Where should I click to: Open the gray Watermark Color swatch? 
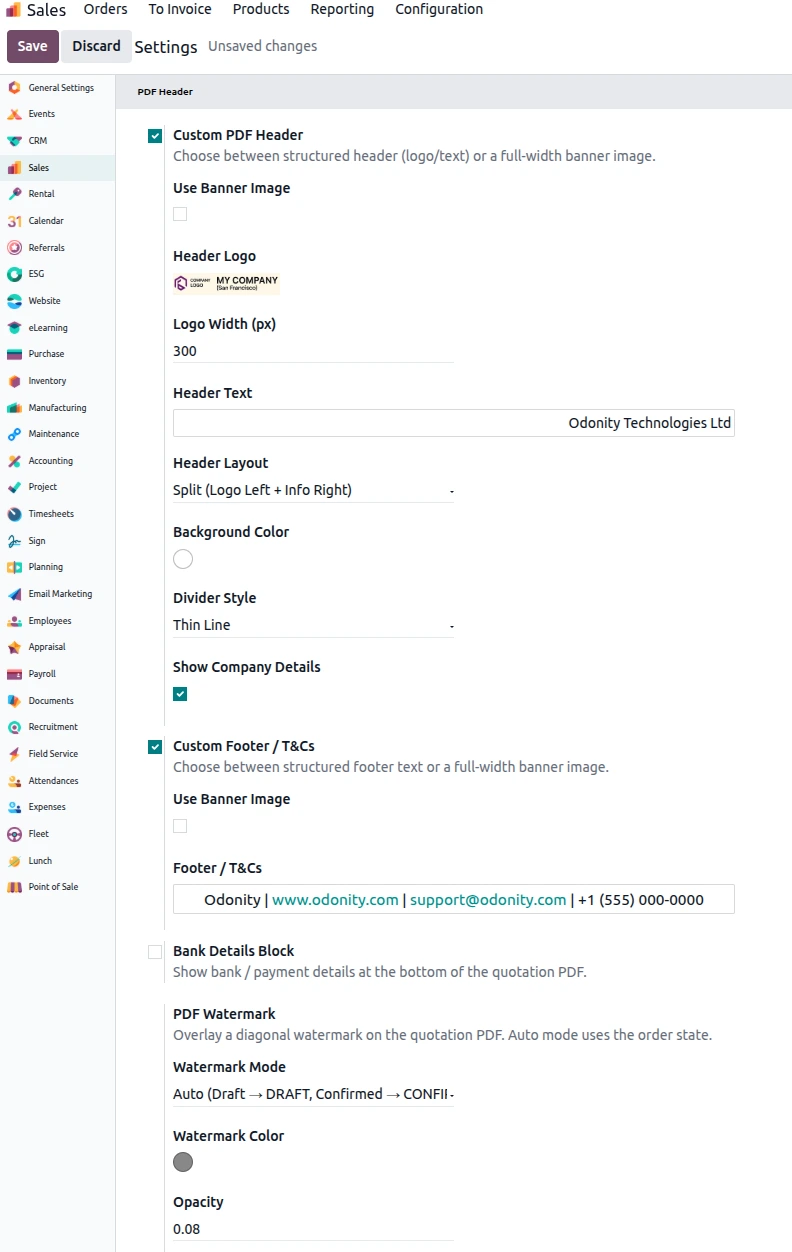[183, 1162]
